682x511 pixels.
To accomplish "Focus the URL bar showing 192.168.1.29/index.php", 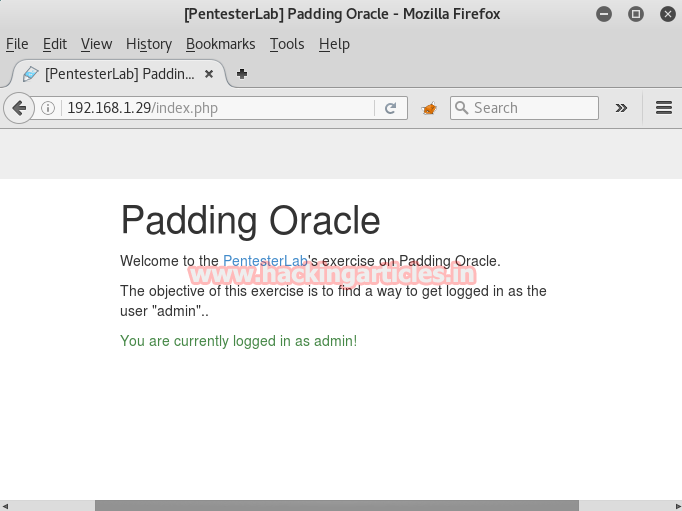I will click(x=217, y=108).
